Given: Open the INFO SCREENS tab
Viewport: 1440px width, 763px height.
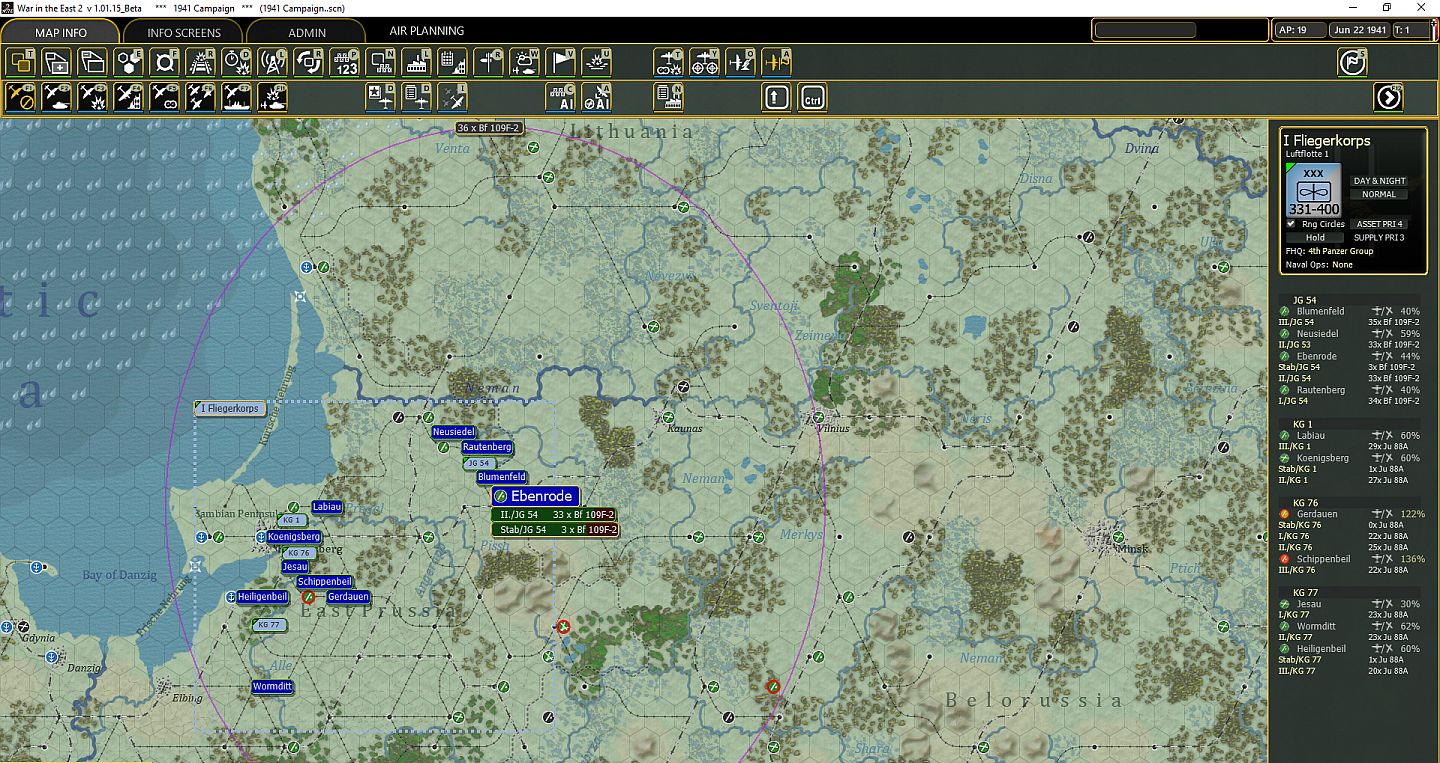Looking at the screenshot, I should 184,32.
